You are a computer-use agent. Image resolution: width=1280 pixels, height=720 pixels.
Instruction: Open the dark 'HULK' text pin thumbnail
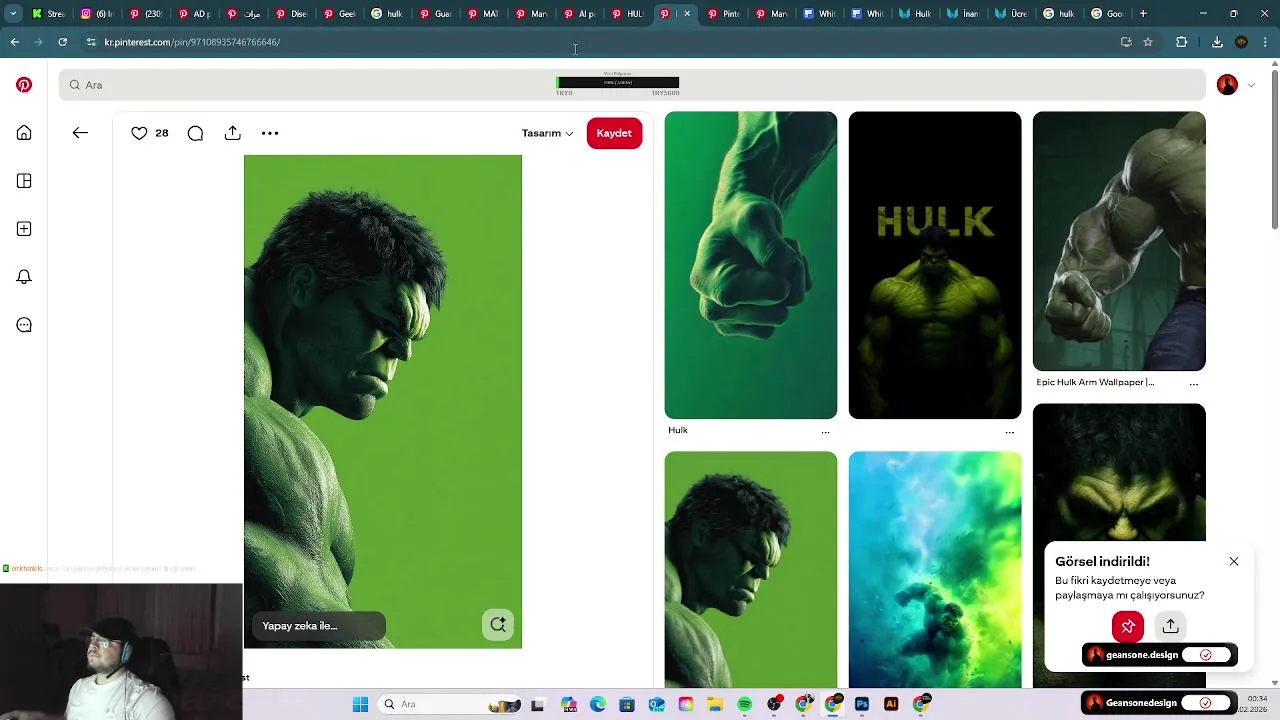pos(935,265)
